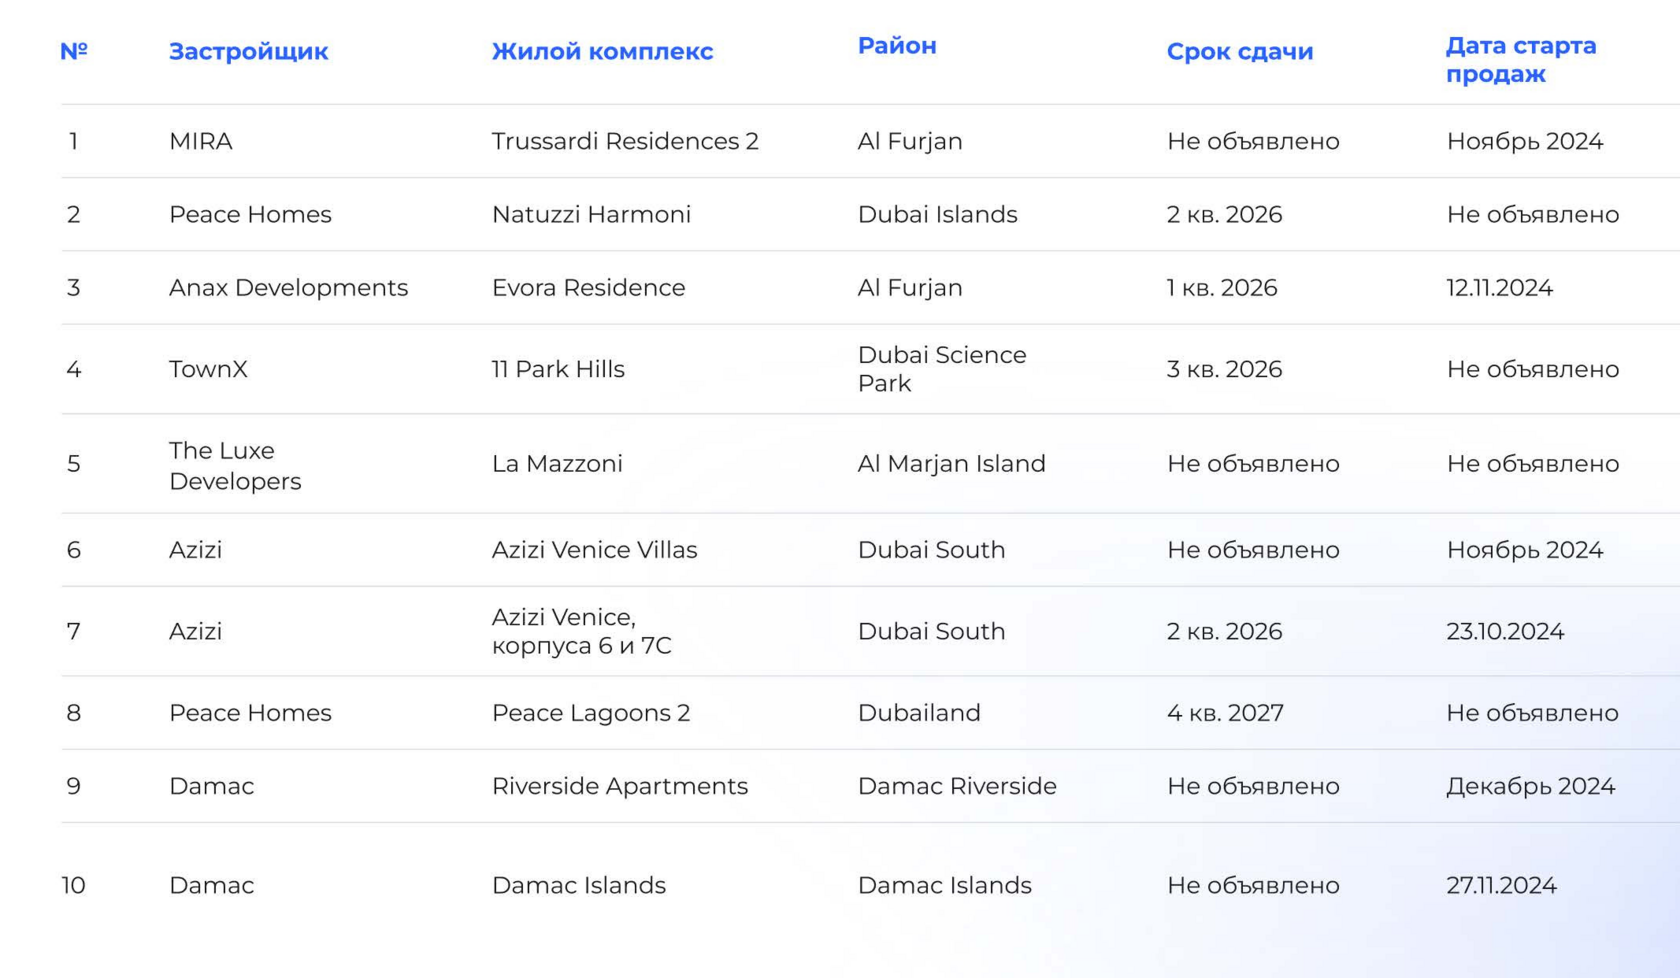Click "Evora Residence" complex name

(x=588, y=288)
